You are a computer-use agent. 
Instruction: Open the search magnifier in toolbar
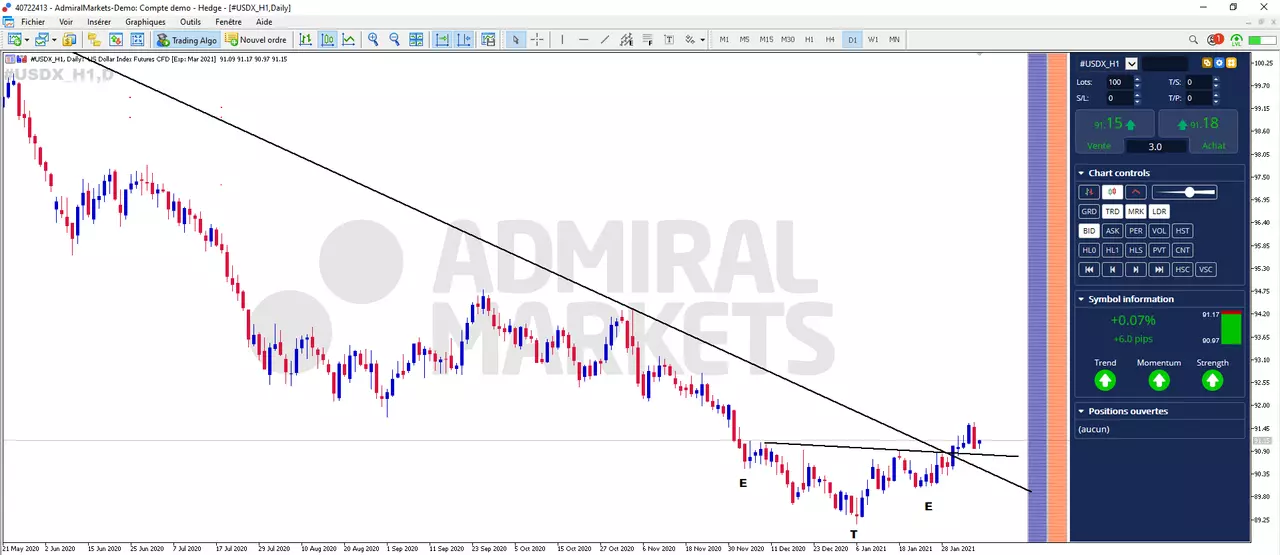tap(1193, 40)
